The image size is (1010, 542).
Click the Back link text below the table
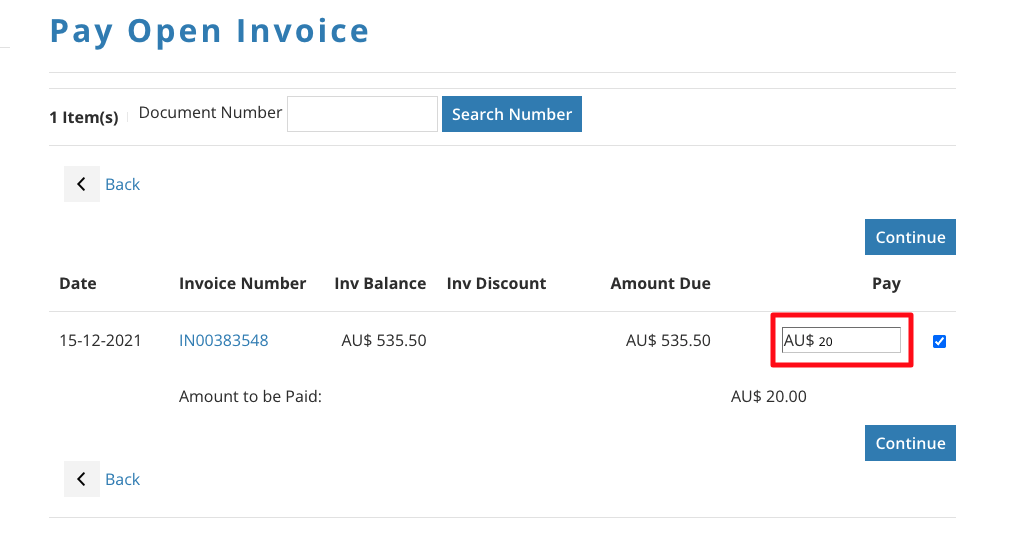point(122,479)
